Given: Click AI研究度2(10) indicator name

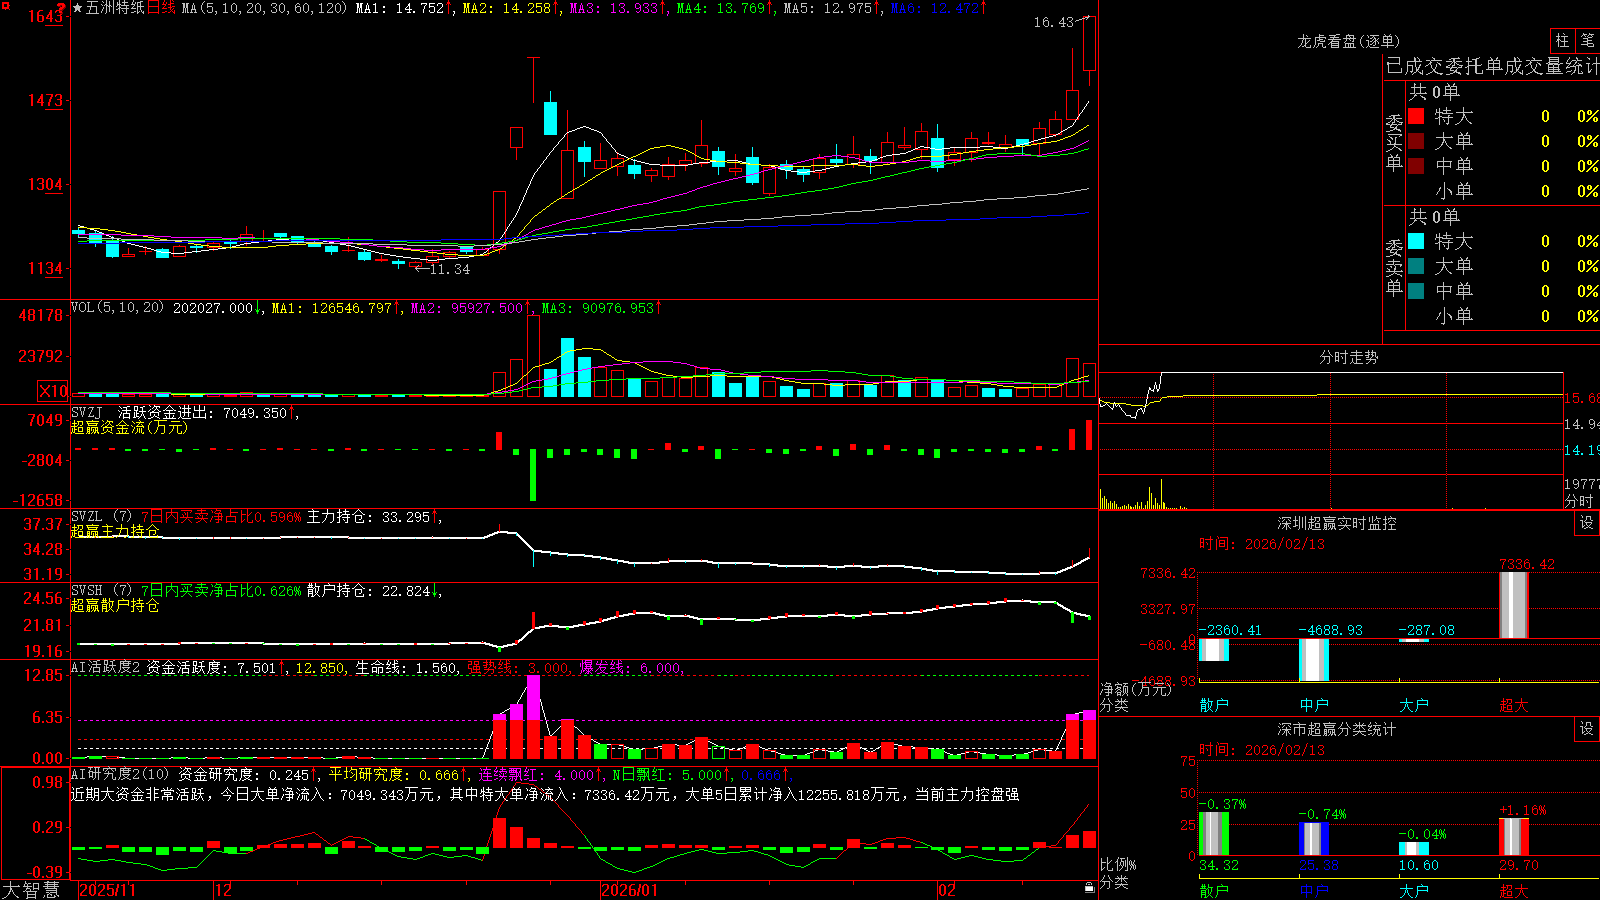Looking at the screenshot, I should click(120, 774).
